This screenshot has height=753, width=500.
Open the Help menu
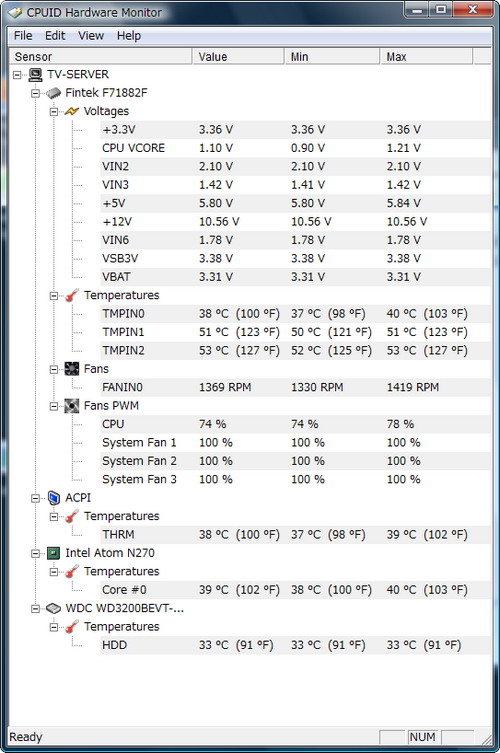coord(129,36)
